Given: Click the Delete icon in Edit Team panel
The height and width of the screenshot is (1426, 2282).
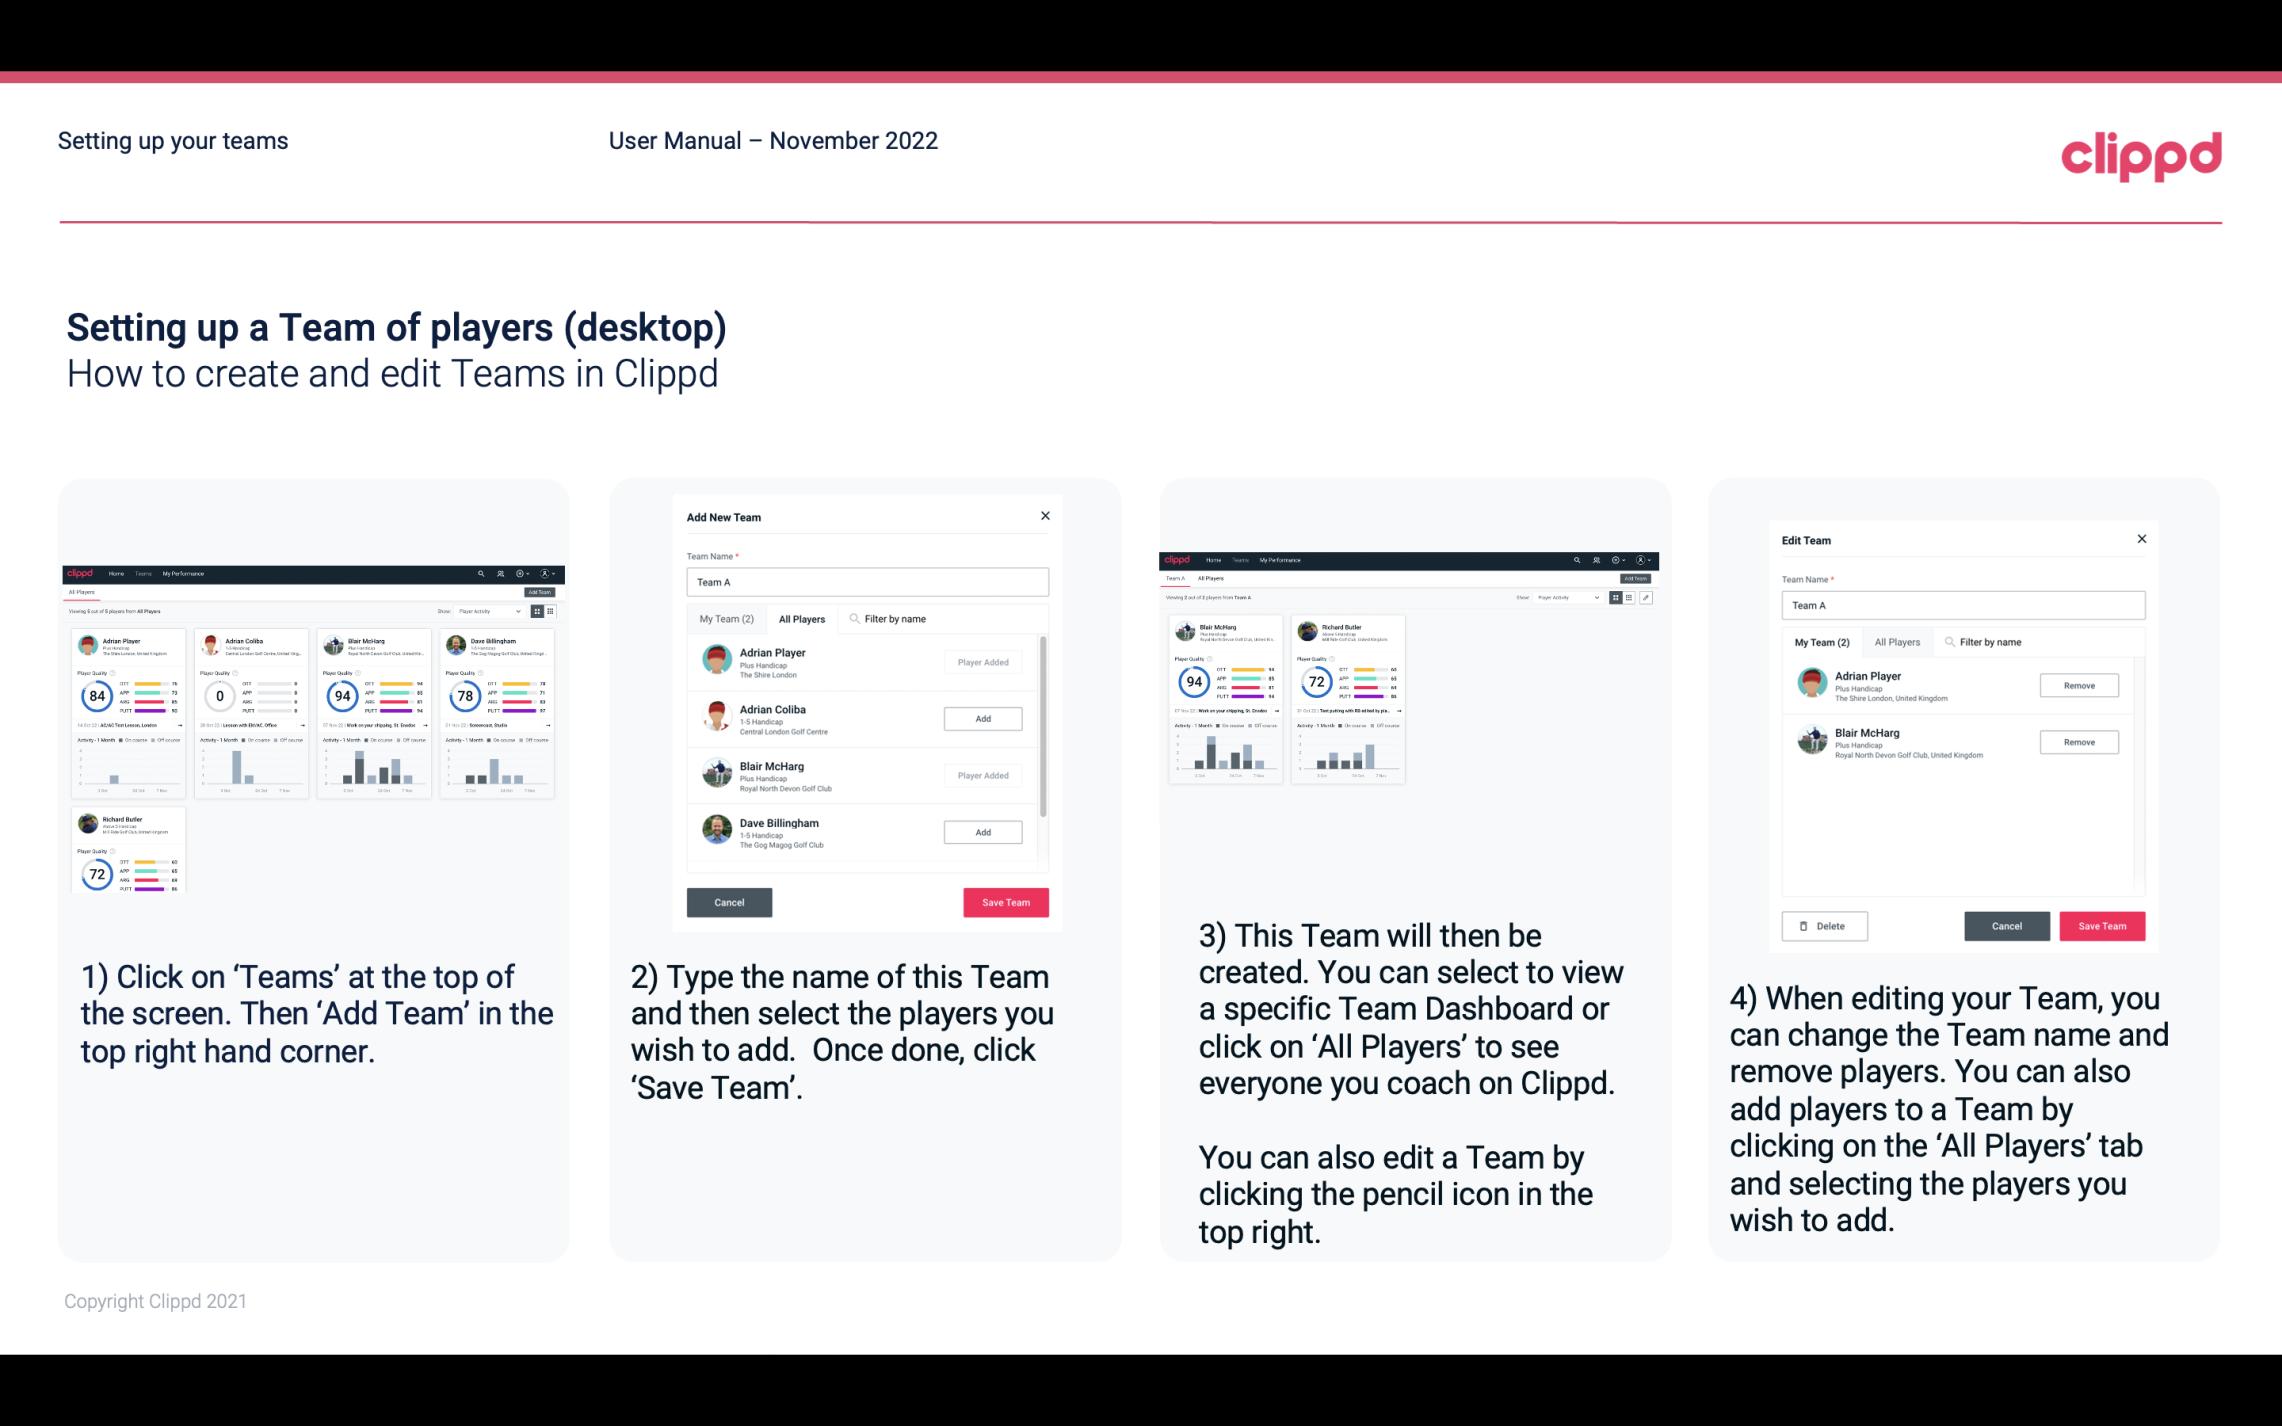Looking at the screenshot, I should [1822, 923].
